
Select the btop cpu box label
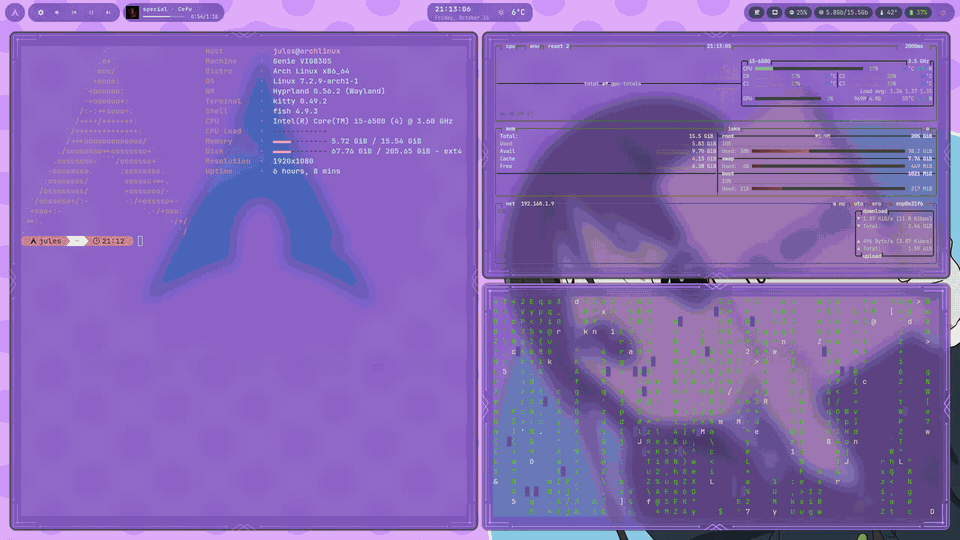tap(510, 47)
